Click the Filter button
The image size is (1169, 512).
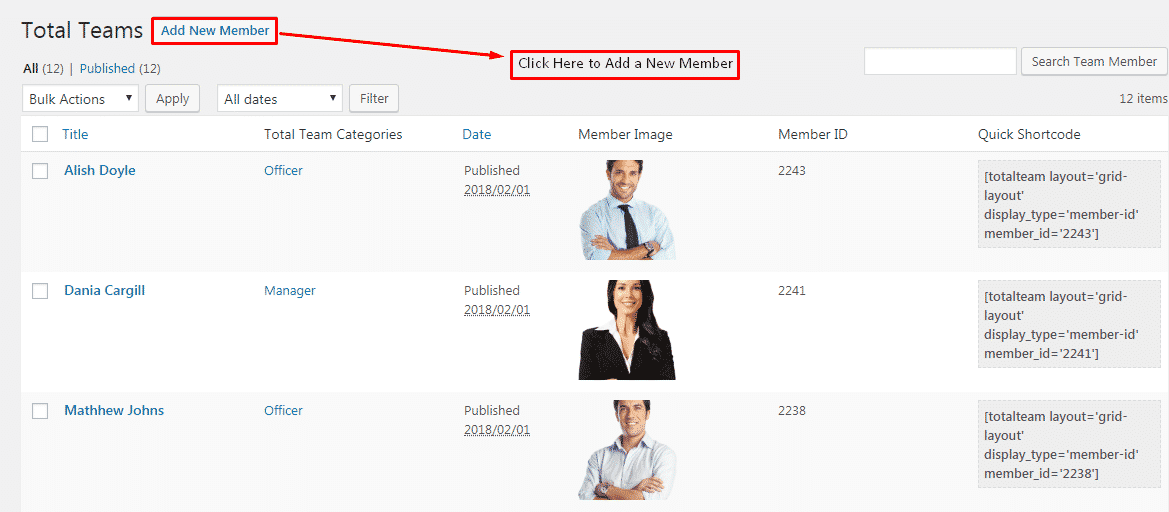(374, 98)
